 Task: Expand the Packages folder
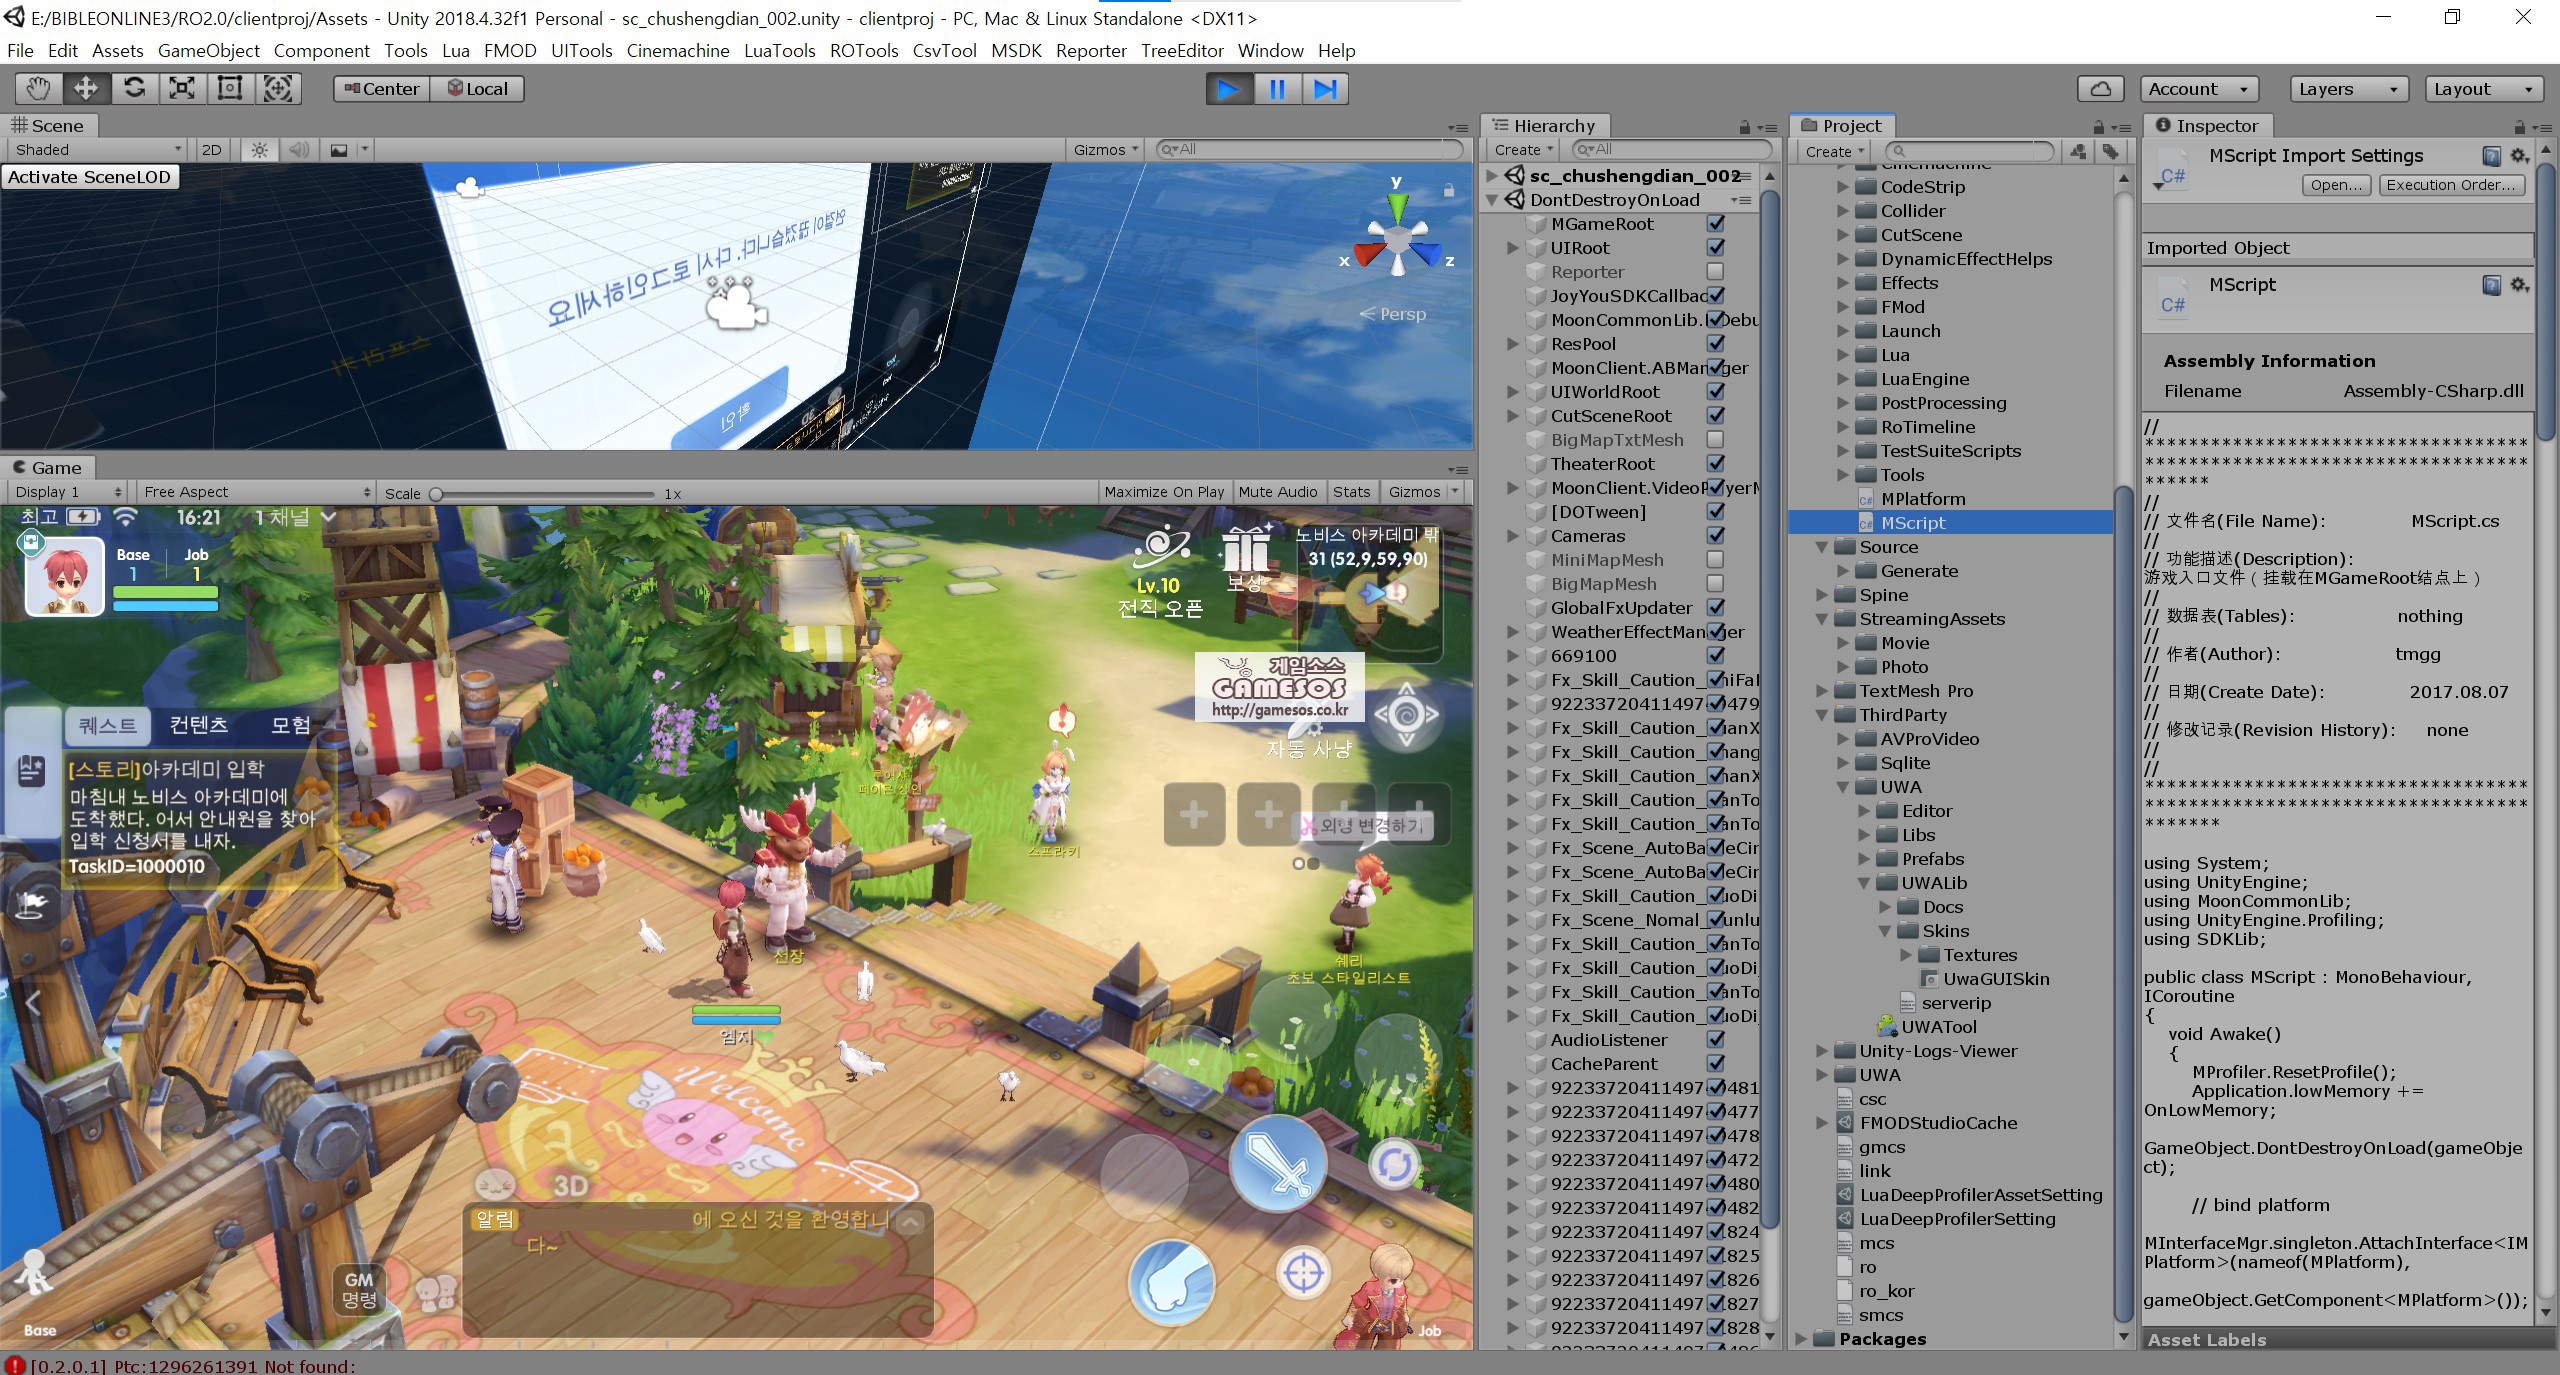coord(1801,1339)
